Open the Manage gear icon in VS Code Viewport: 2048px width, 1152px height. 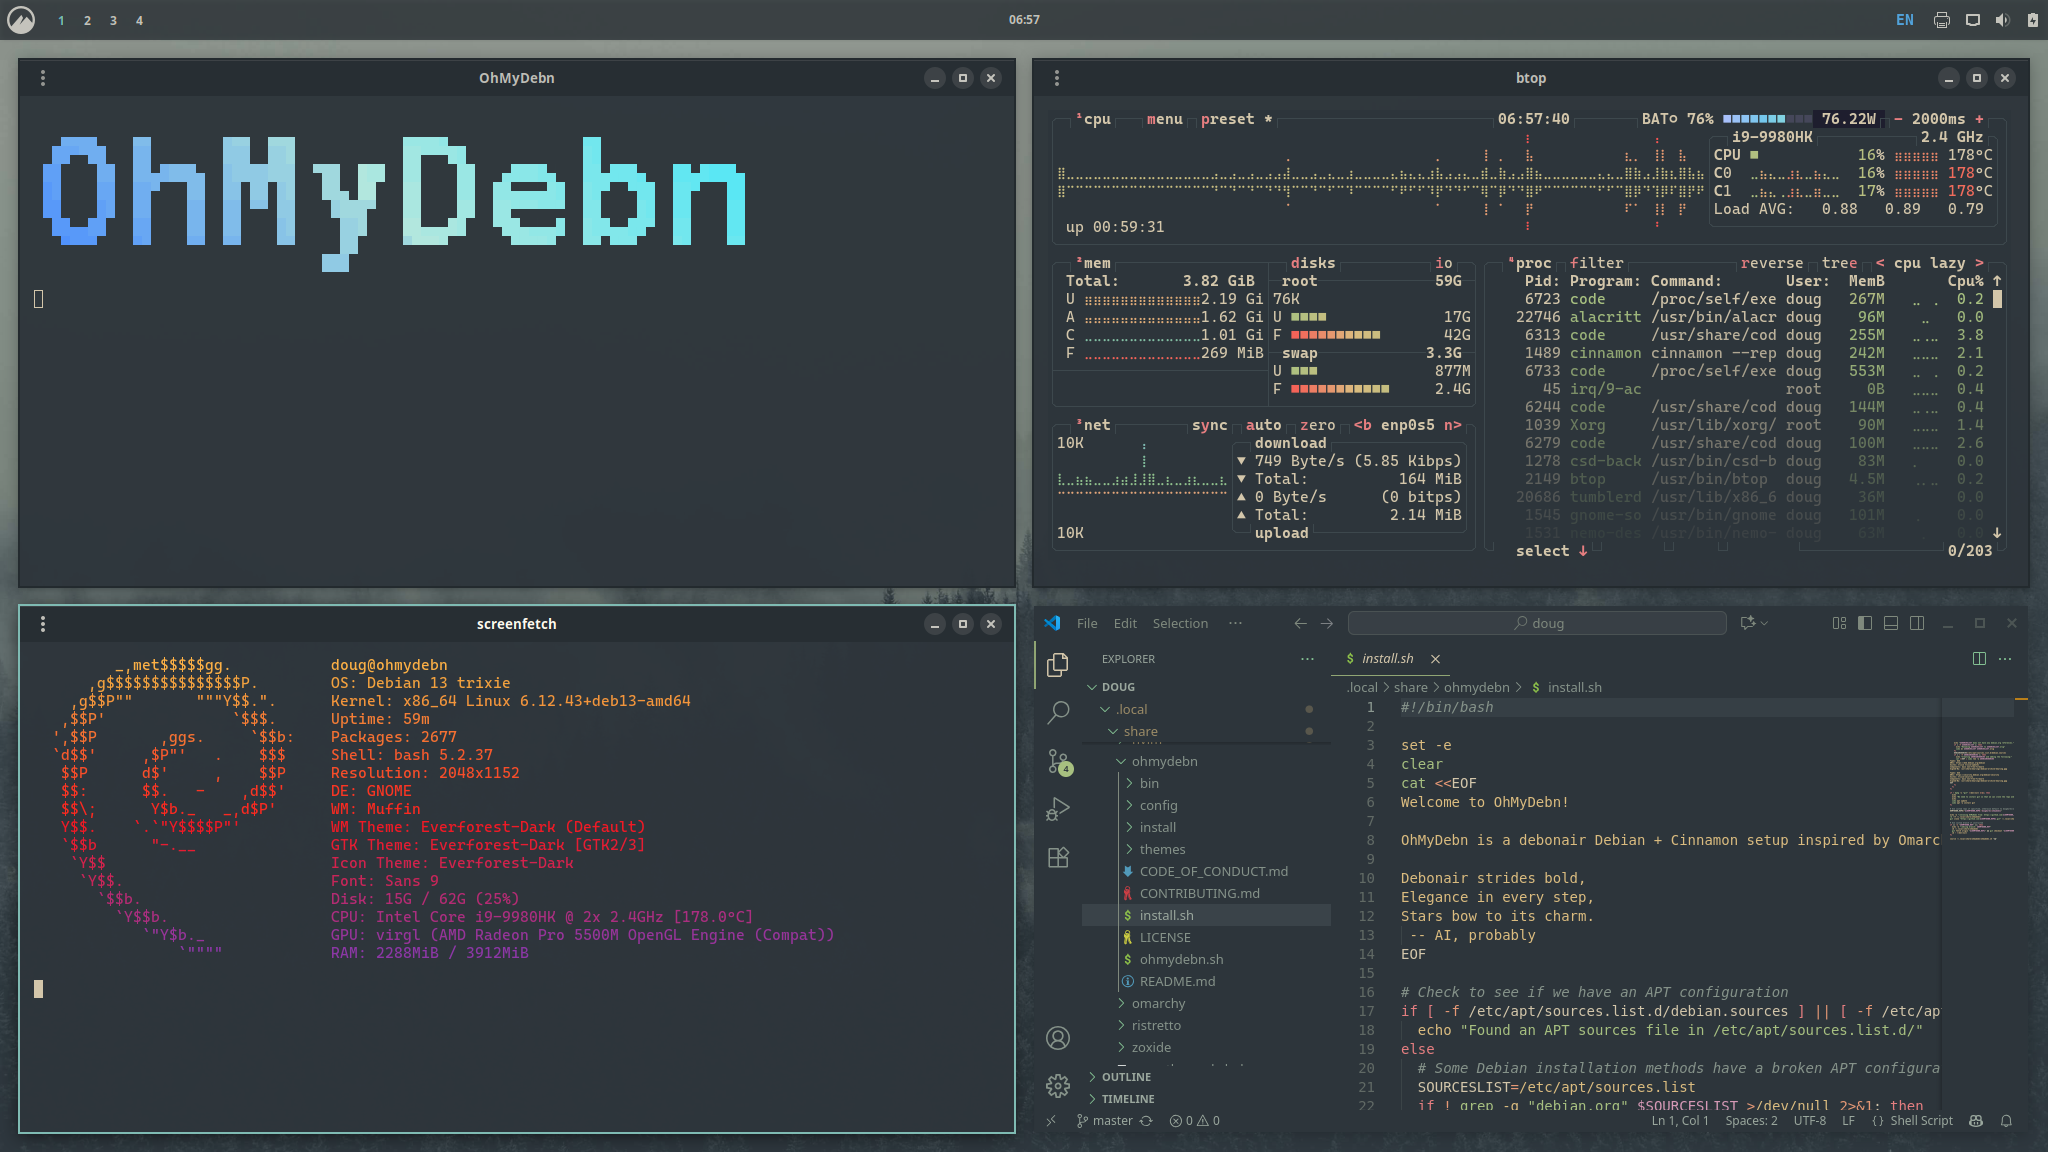(x=1058, y=1086)
